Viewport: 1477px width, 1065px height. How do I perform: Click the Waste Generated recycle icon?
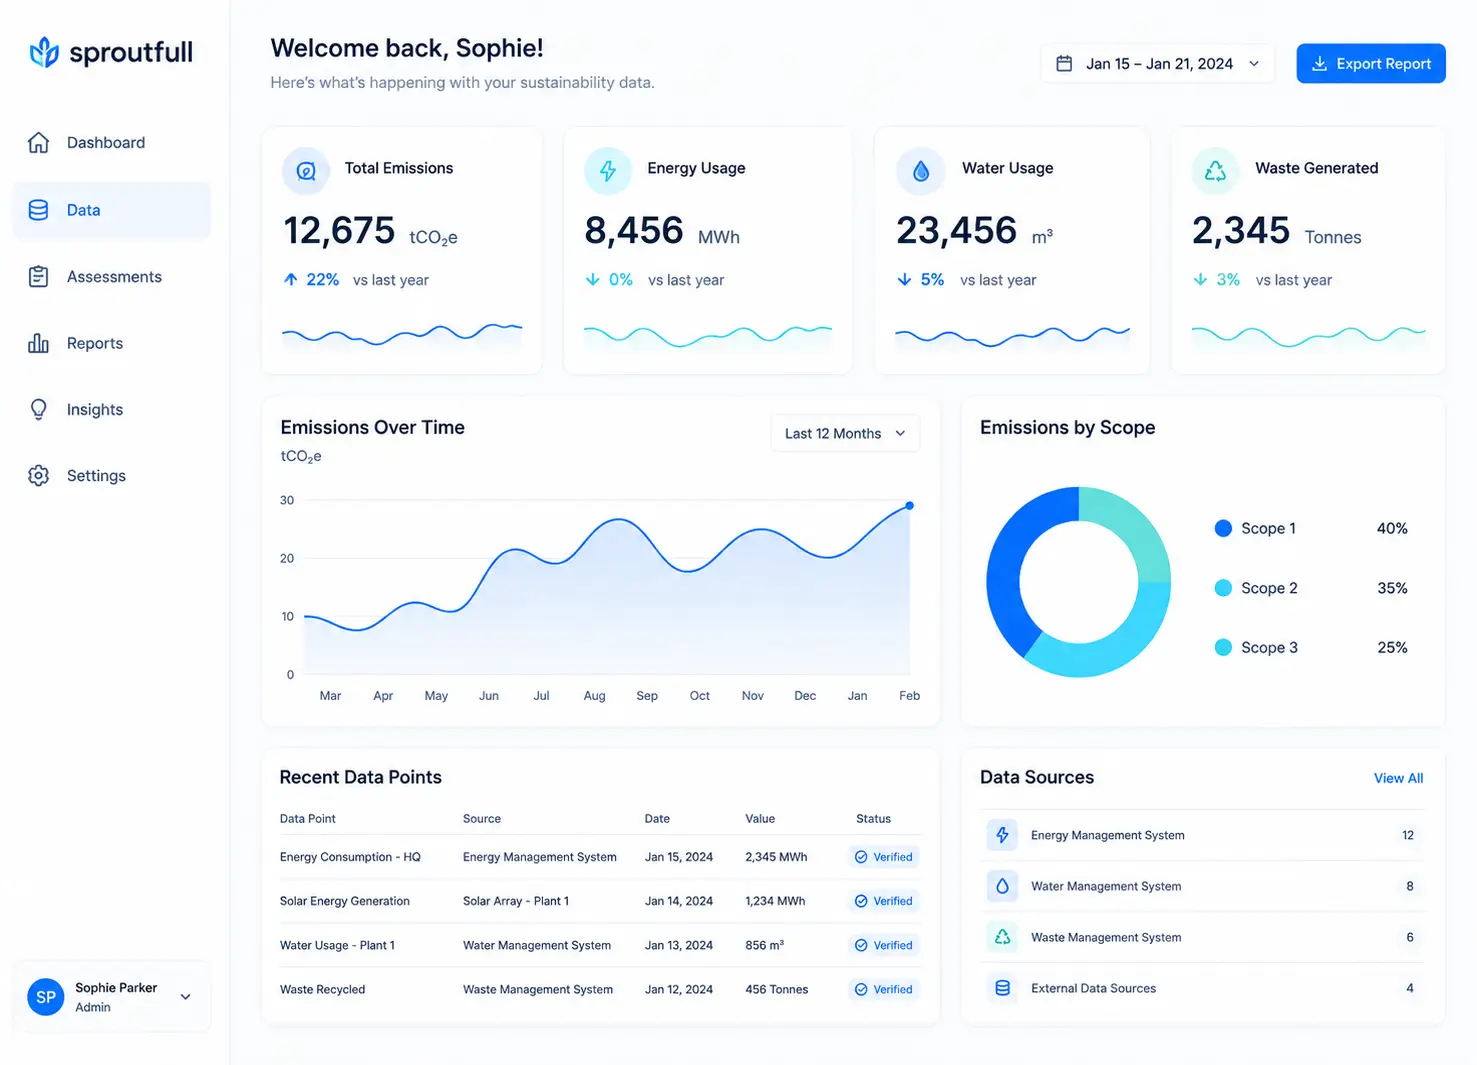pos(1215,171)
